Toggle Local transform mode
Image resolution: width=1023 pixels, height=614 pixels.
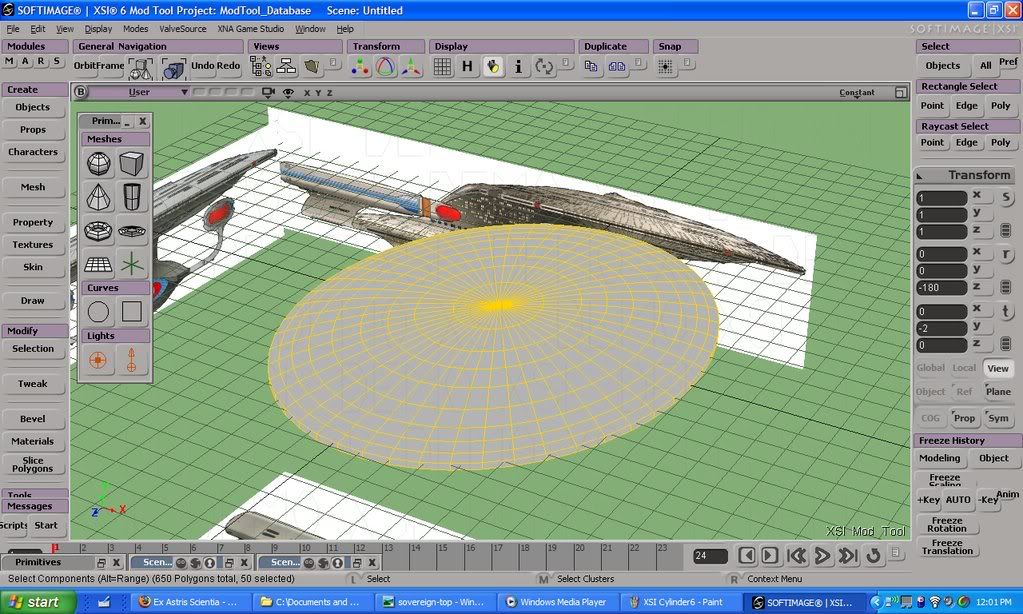point(964,368)
